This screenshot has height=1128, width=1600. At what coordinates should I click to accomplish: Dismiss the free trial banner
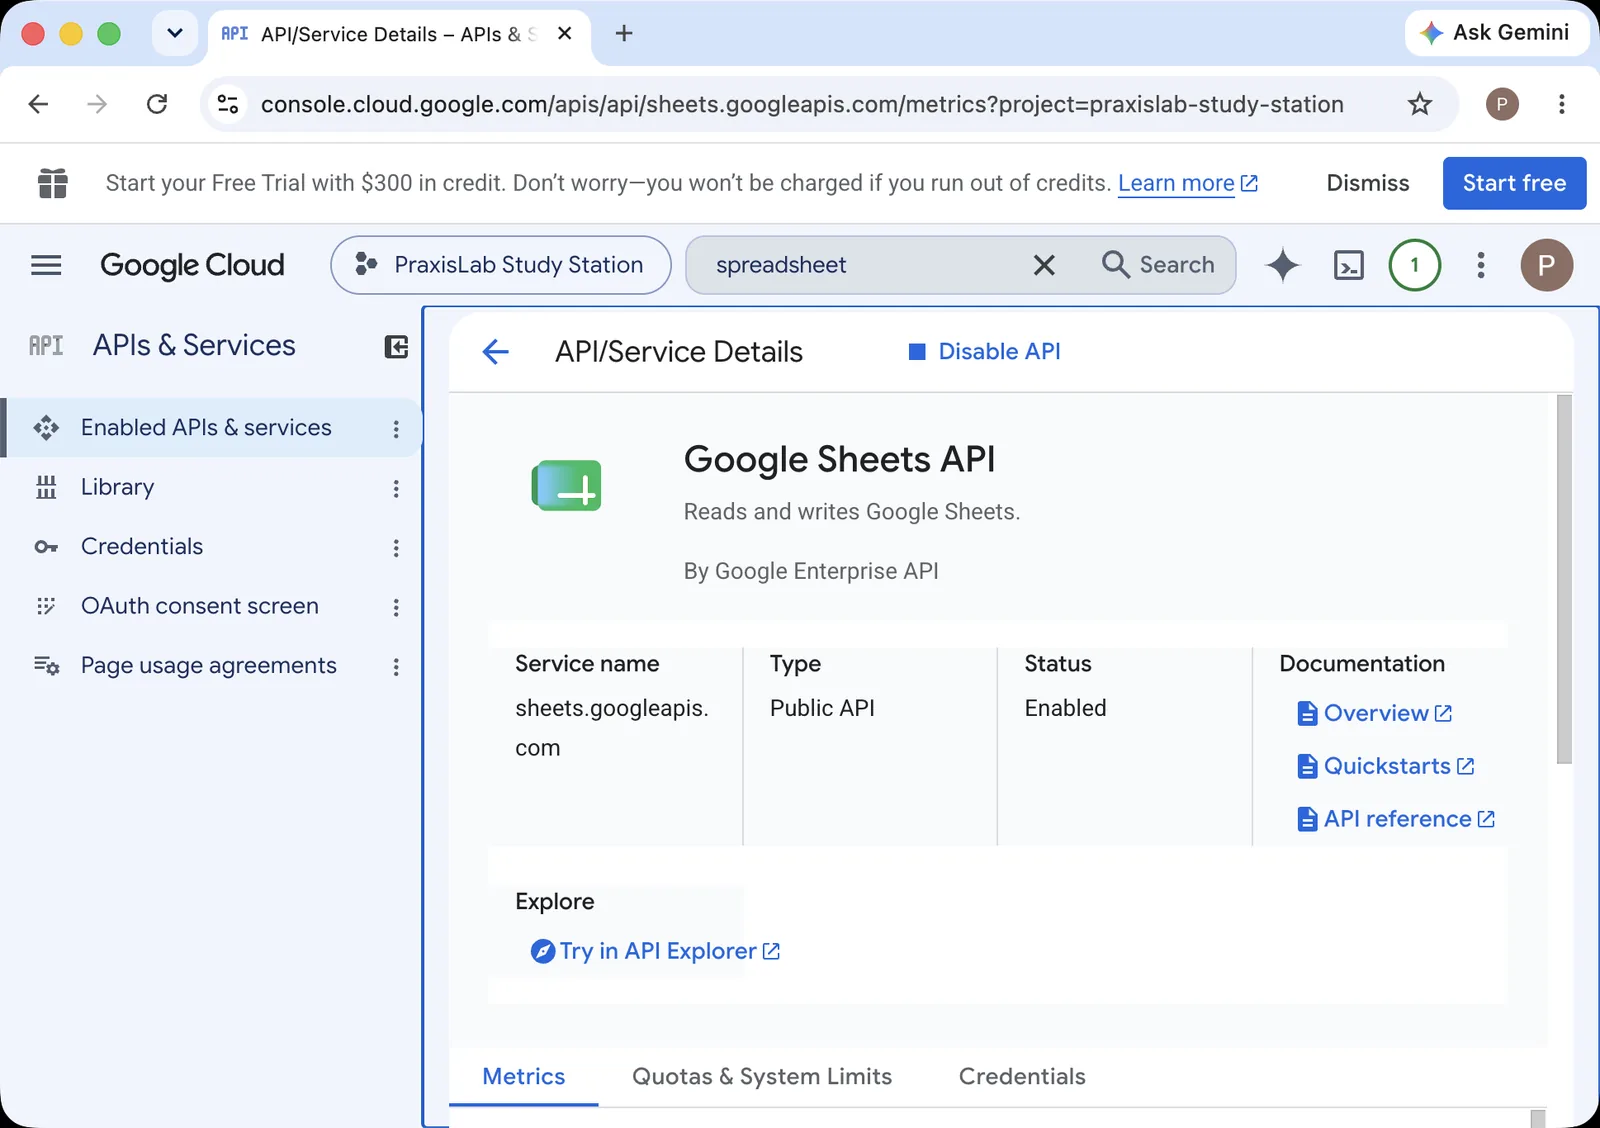1367,183
